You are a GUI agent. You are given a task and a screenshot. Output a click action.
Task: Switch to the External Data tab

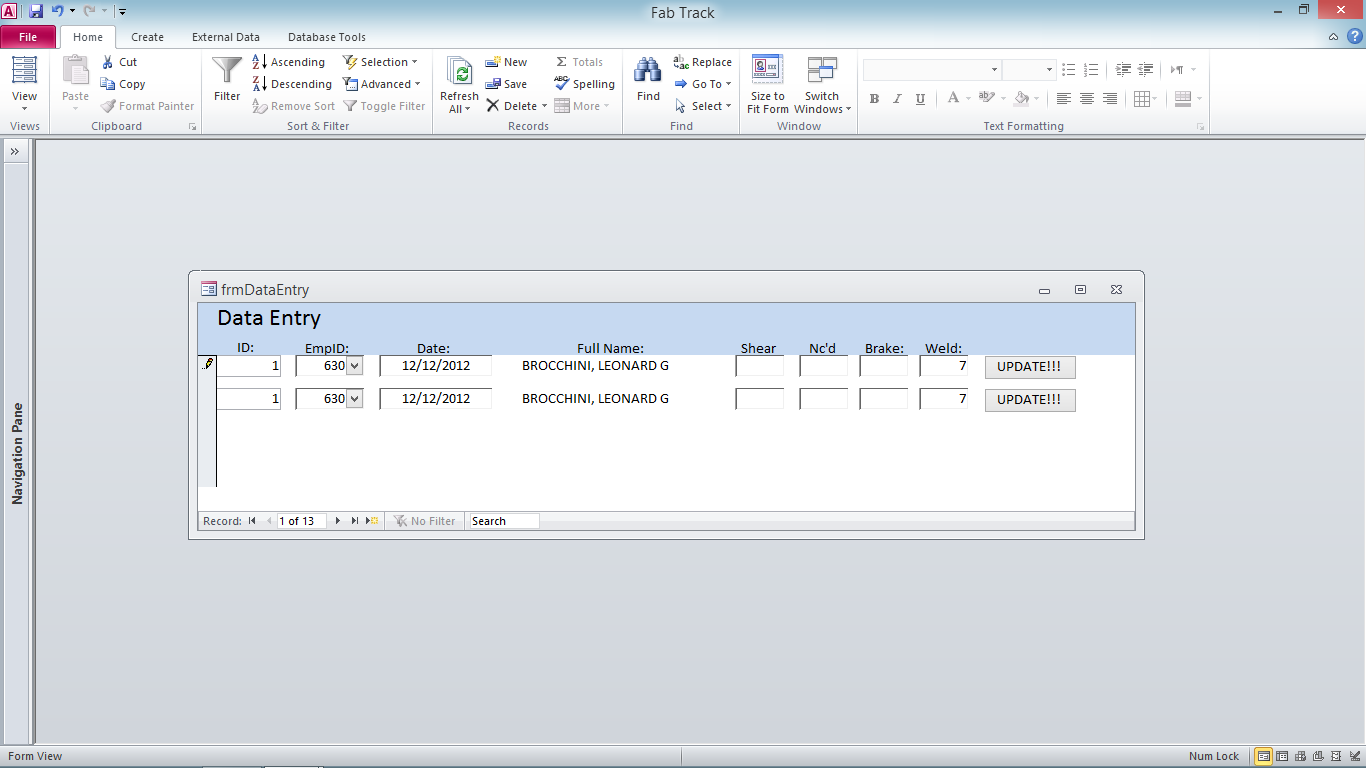226,37
